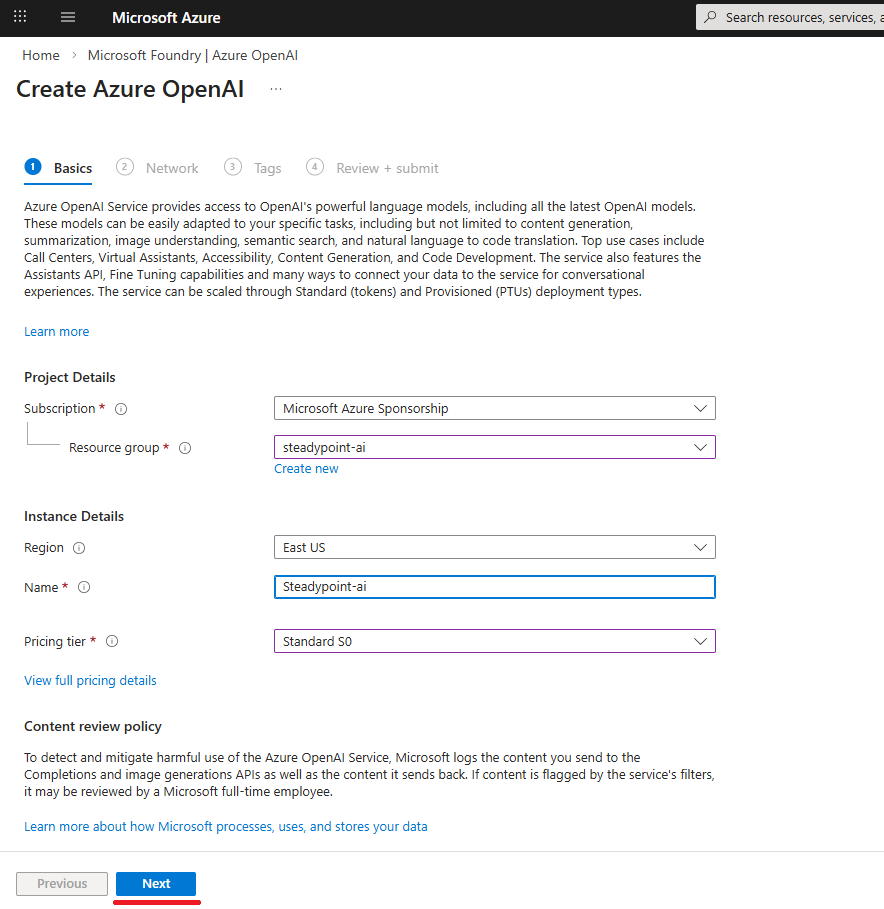
Task: Click the Home breadcrumb link
Action: 41,55
